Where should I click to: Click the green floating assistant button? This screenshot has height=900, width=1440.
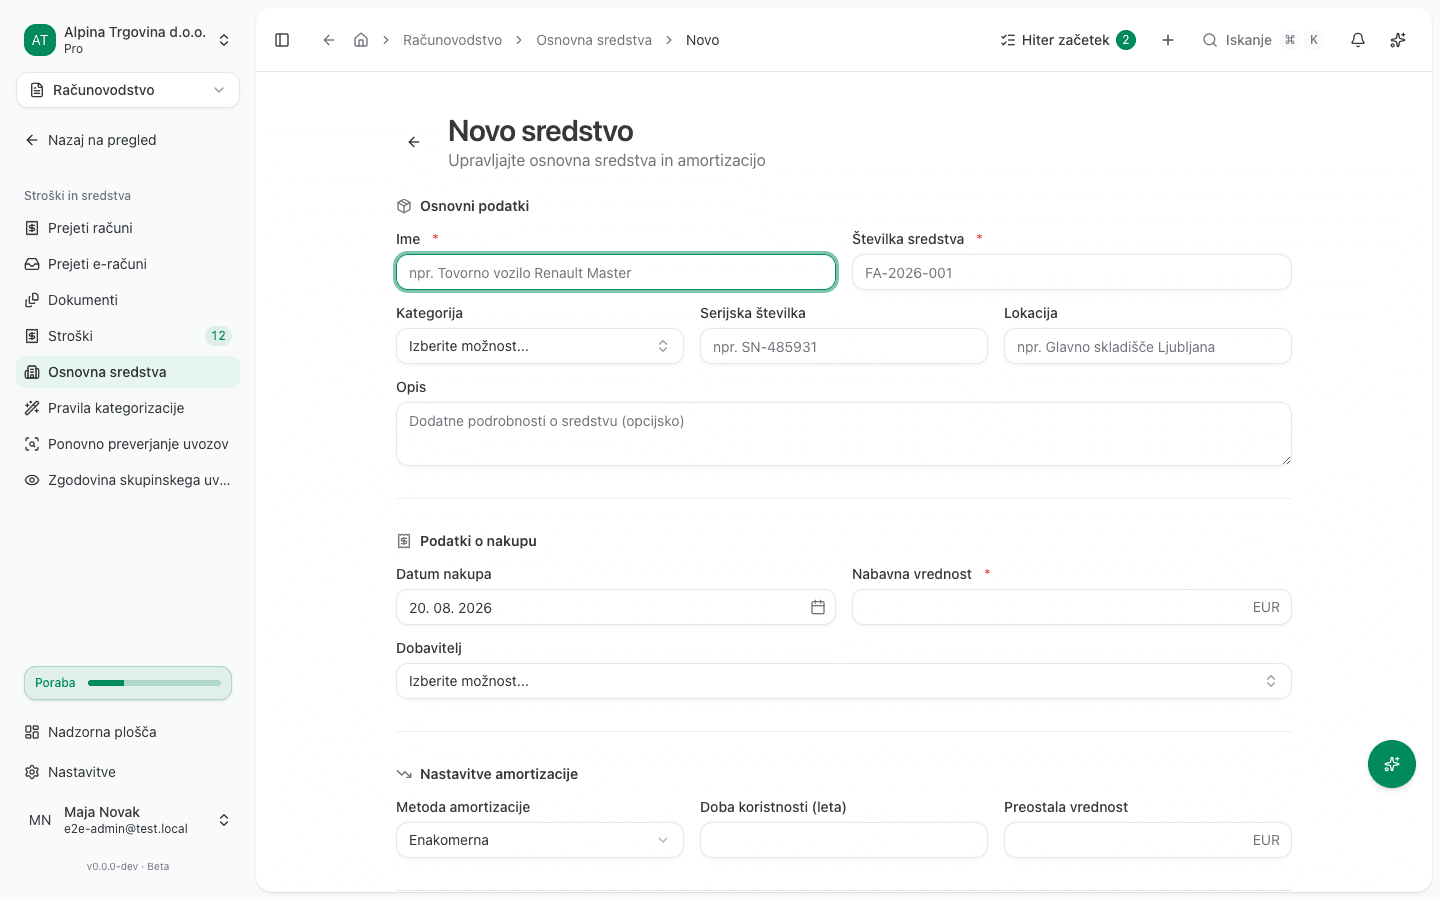1392,764
